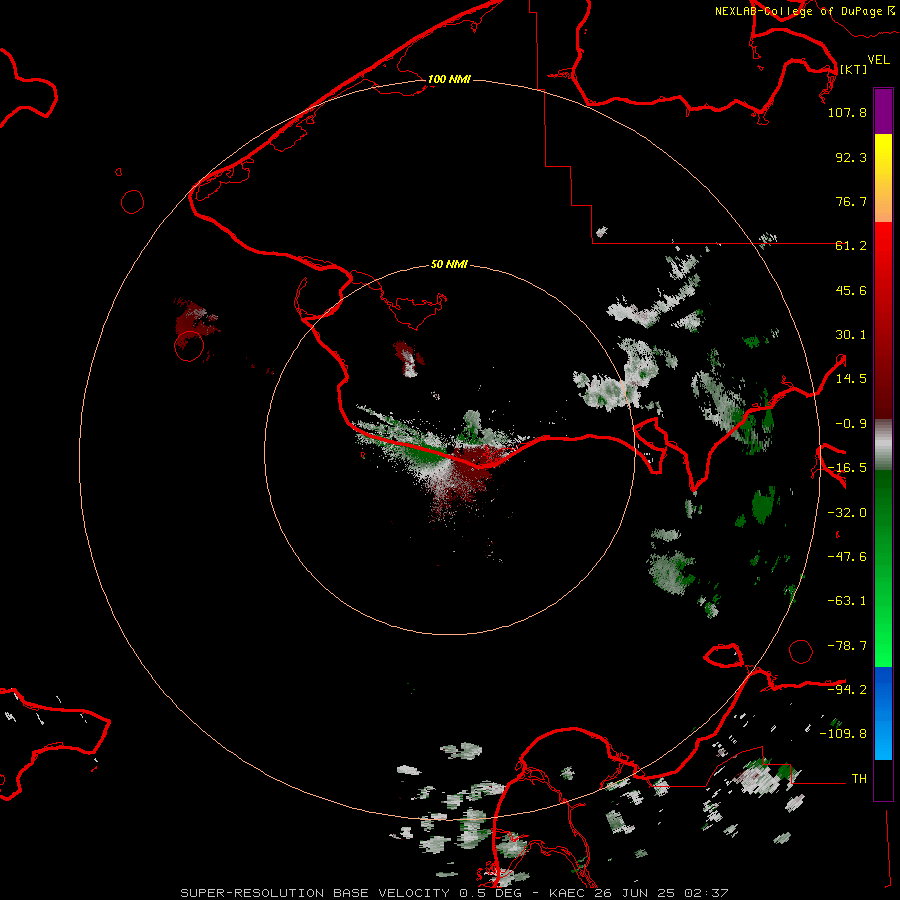Image resolution: width=900 pixels, height=900 pixels.
Task: Click the -16.5 scale value
Action: 847,468
